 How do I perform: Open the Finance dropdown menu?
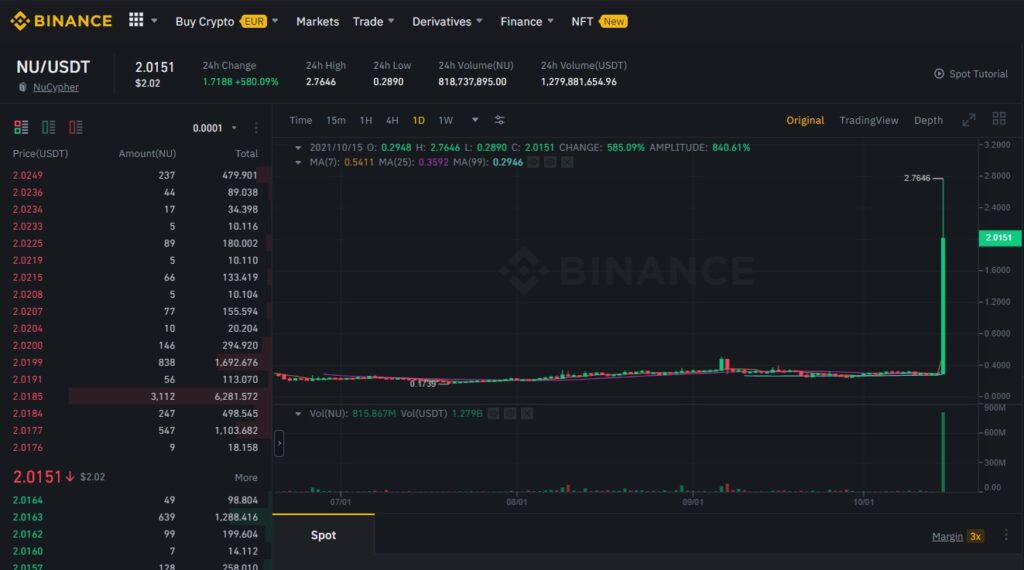pyautogui.click(x=527, y=22)
